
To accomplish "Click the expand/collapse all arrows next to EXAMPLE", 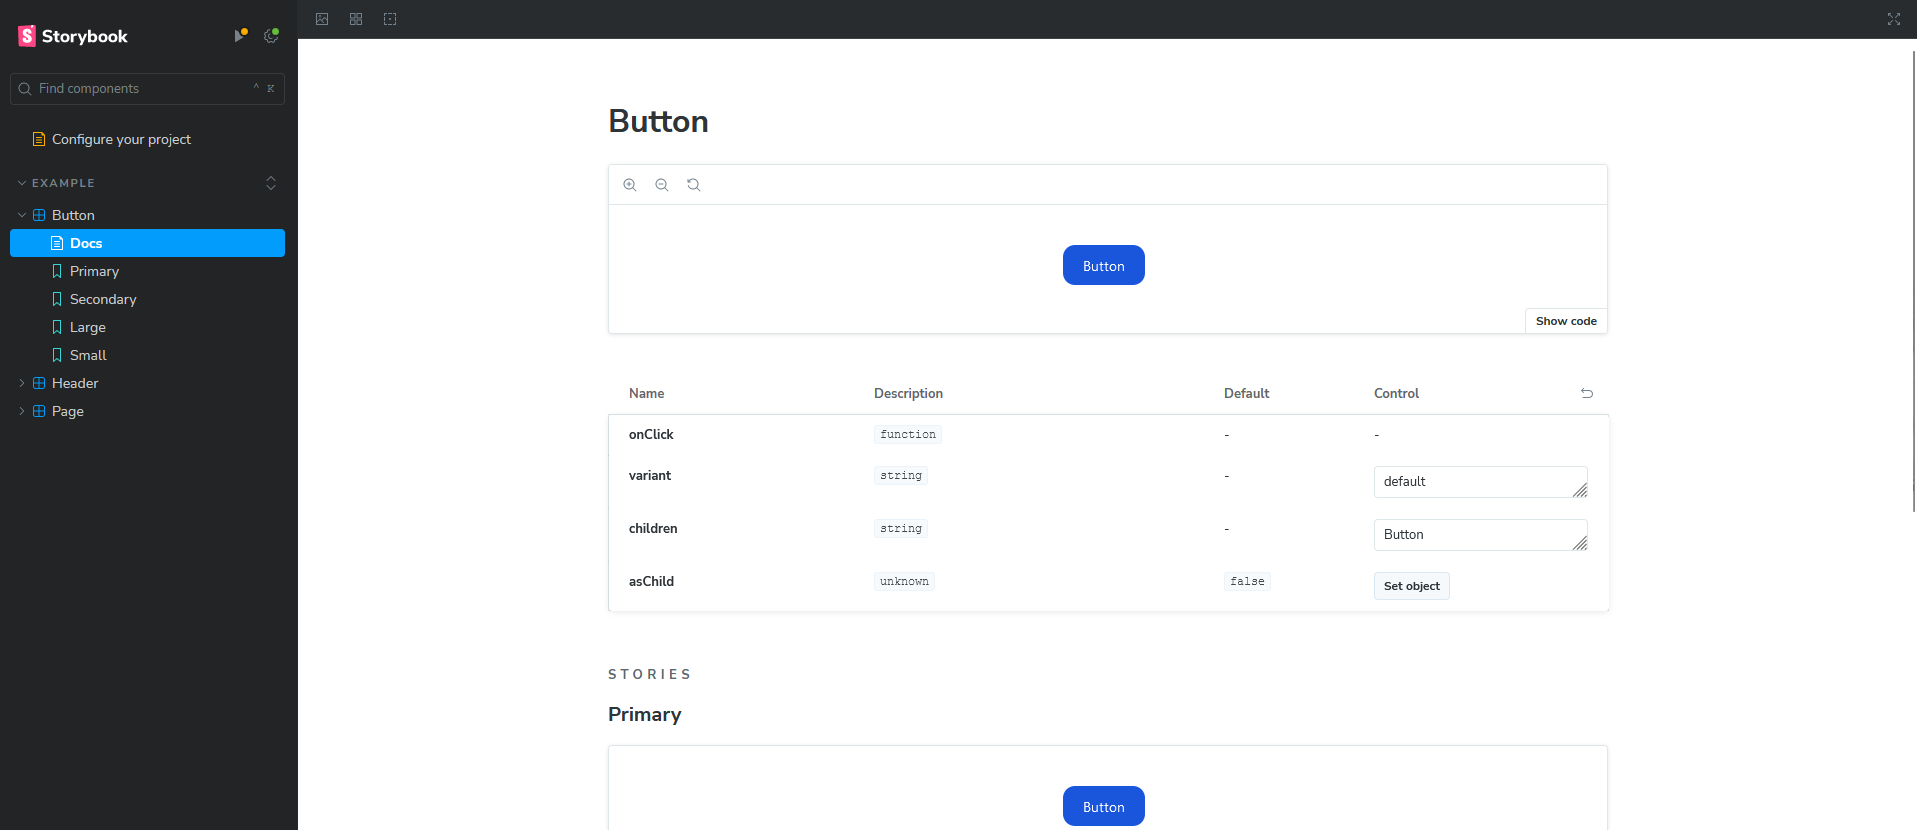I will pyautogui.click(x=271, y=183).
